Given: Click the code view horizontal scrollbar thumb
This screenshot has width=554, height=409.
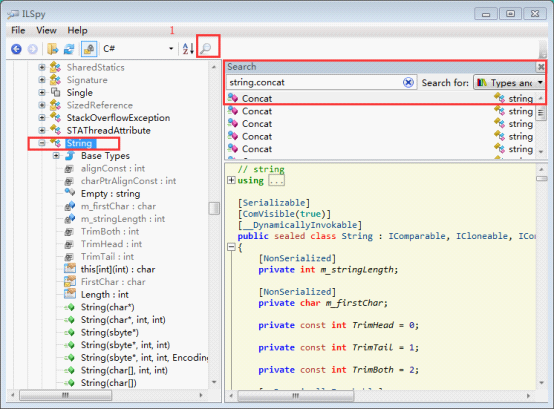Looking at the screenshot, I should 296,396.
